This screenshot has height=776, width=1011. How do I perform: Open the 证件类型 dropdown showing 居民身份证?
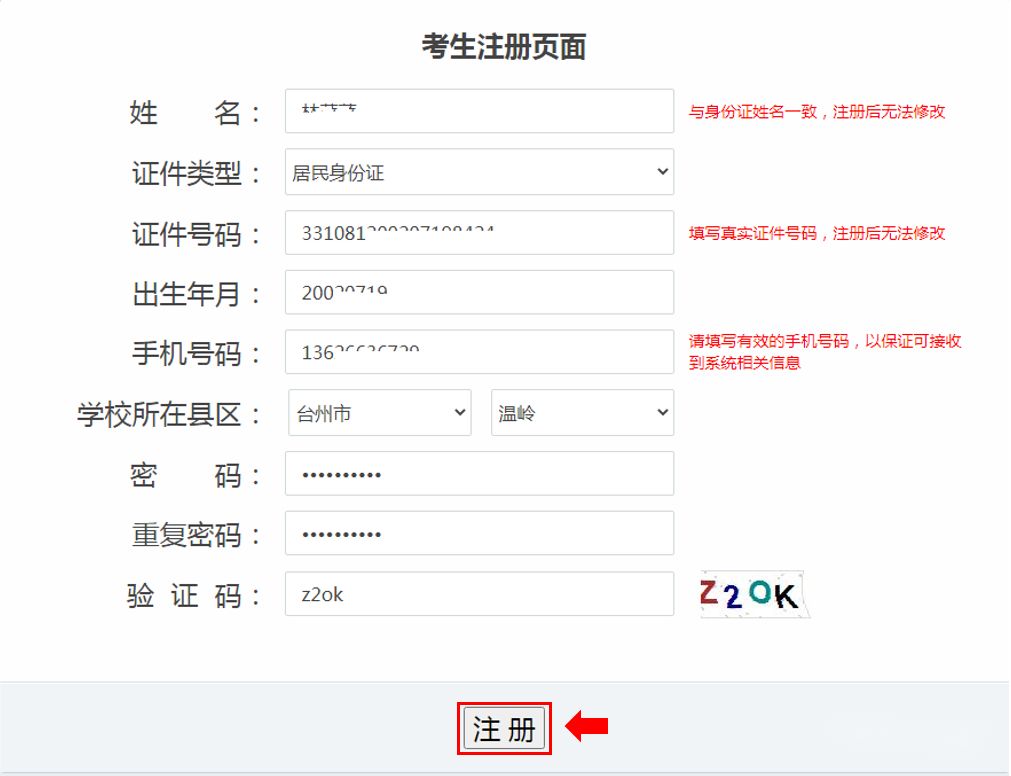point(479,171)
